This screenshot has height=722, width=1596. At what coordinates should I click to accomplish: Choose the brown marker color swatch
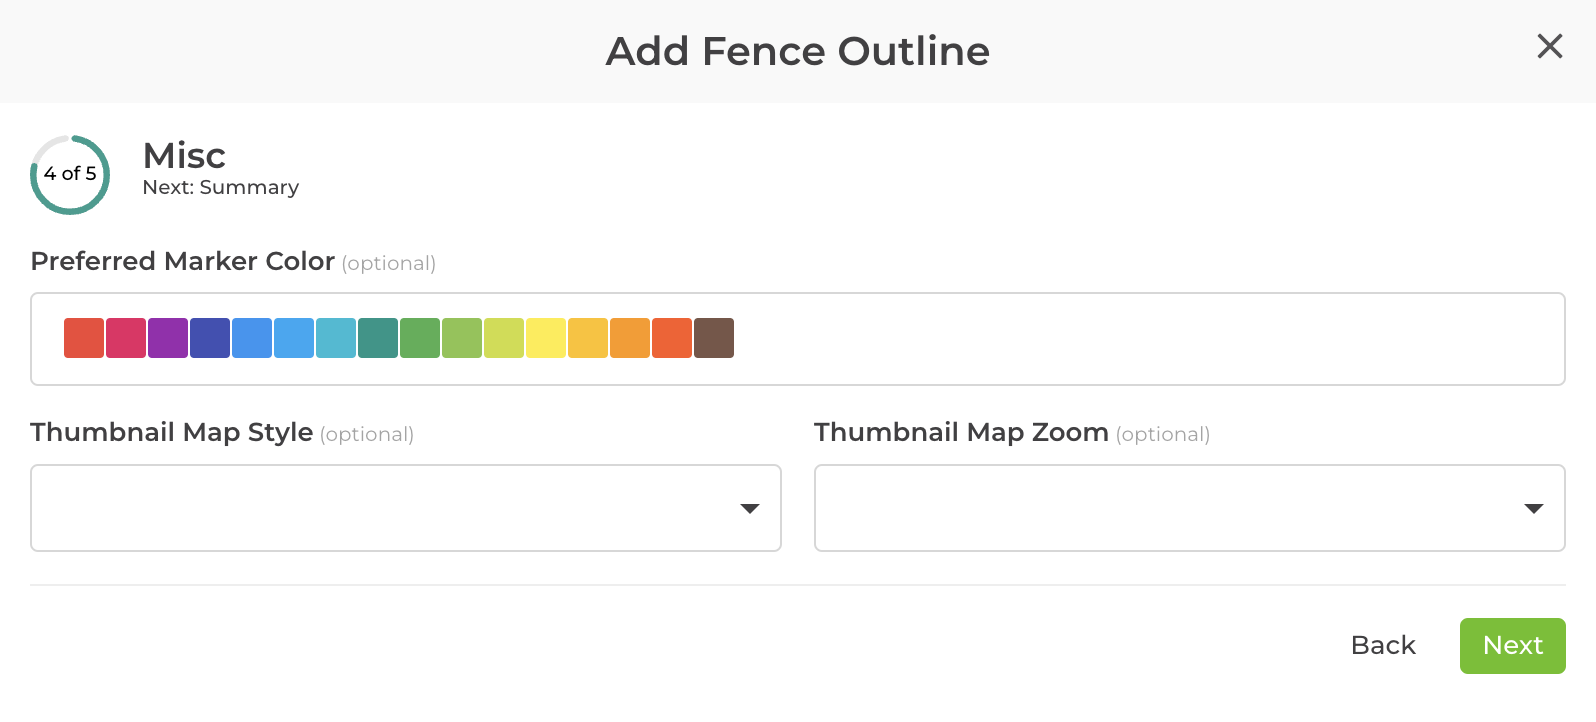coord(712,337)
